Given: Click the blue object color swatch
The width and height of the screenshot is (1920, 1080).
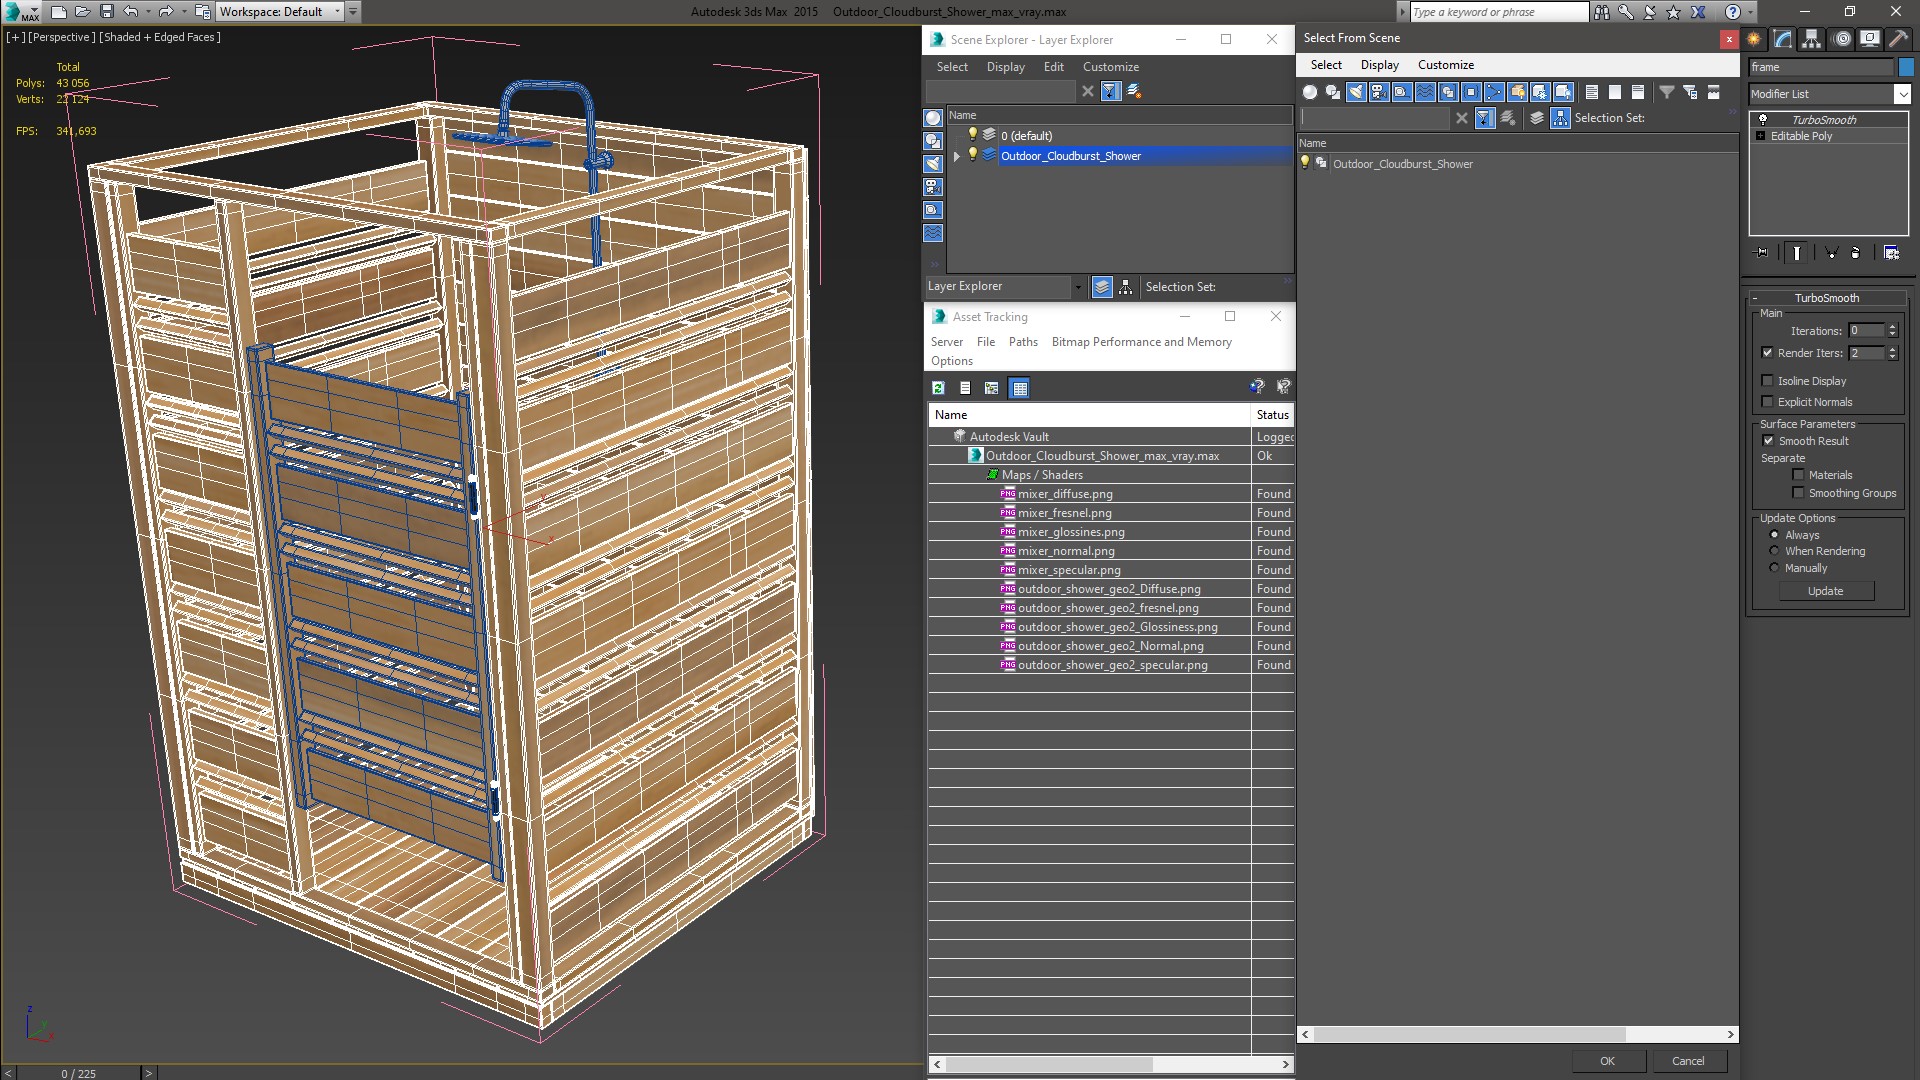Looking at the screenshot, I should (1906, 67).
